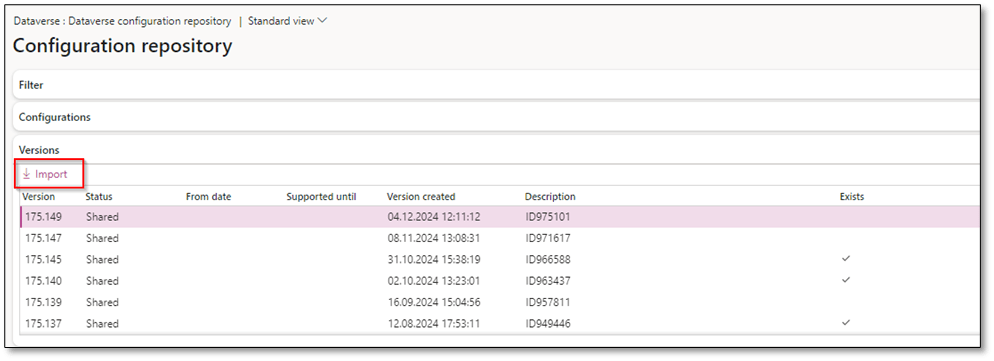Viewport: 994px width, 361px height.
Task: Click created date 04.12.2024 12:11:12
Action: (x=434, y=217)
